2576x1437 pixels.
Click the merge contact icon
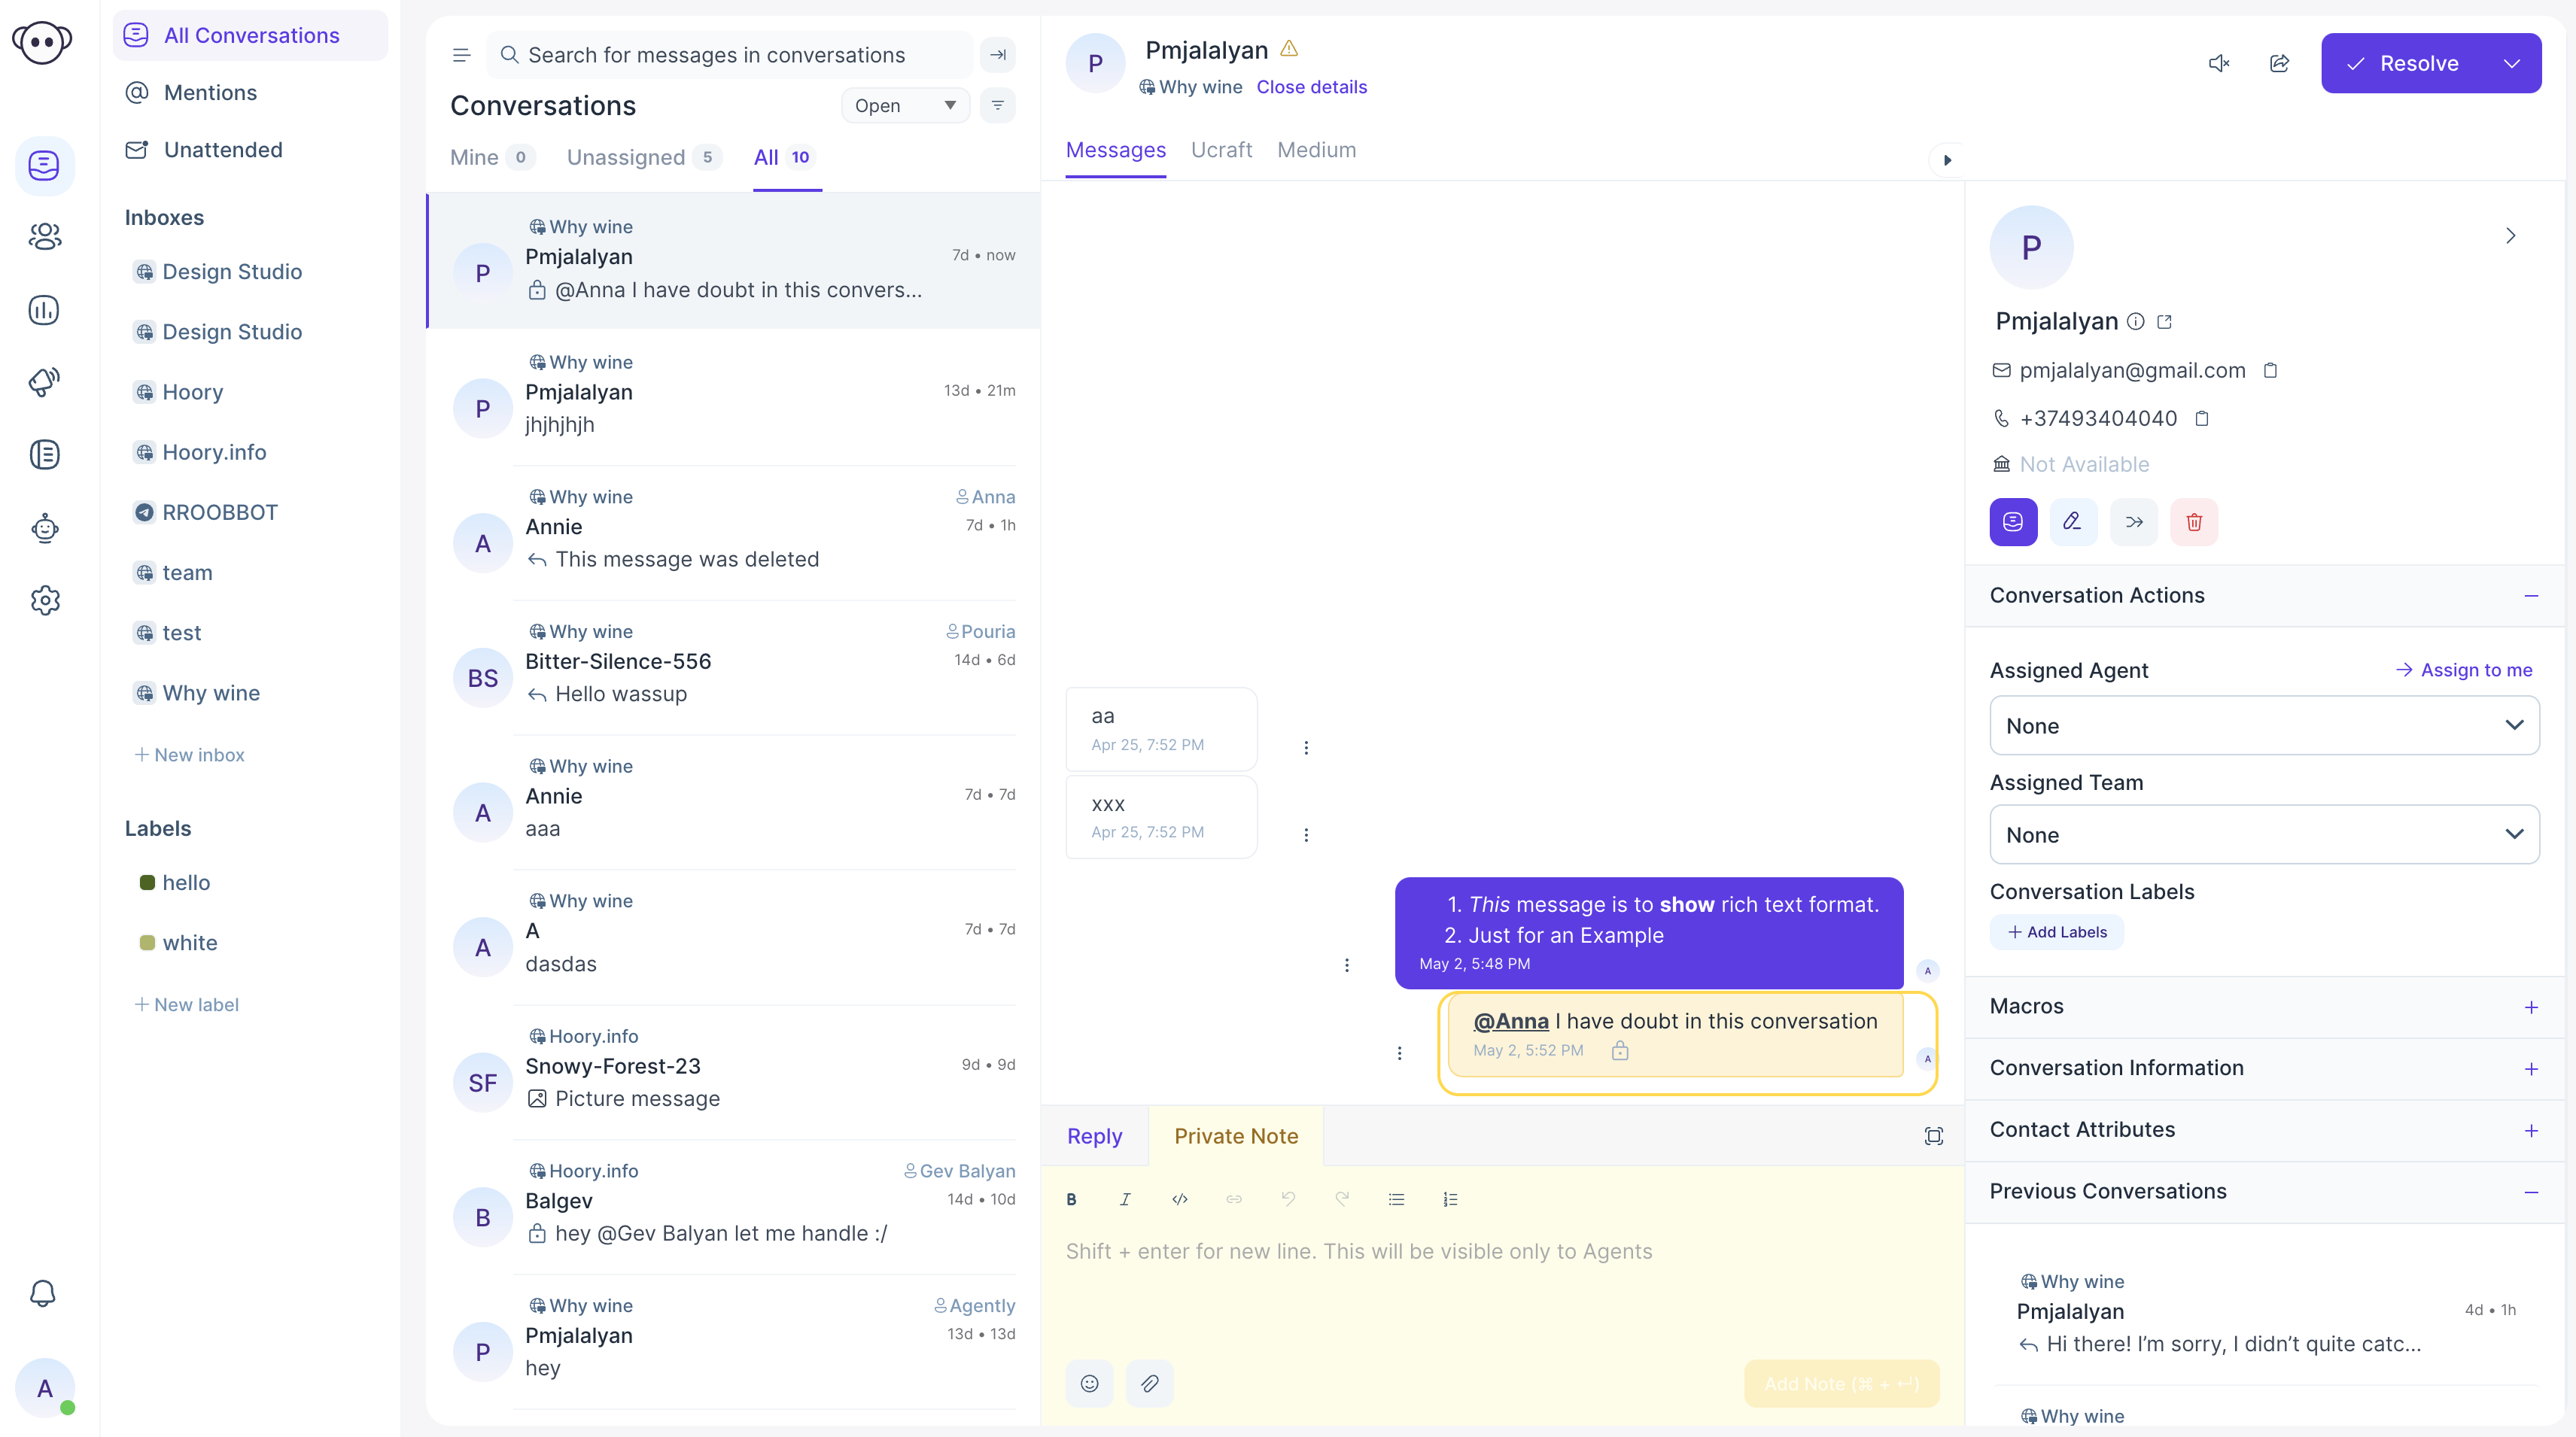(x=2134, y=521)
